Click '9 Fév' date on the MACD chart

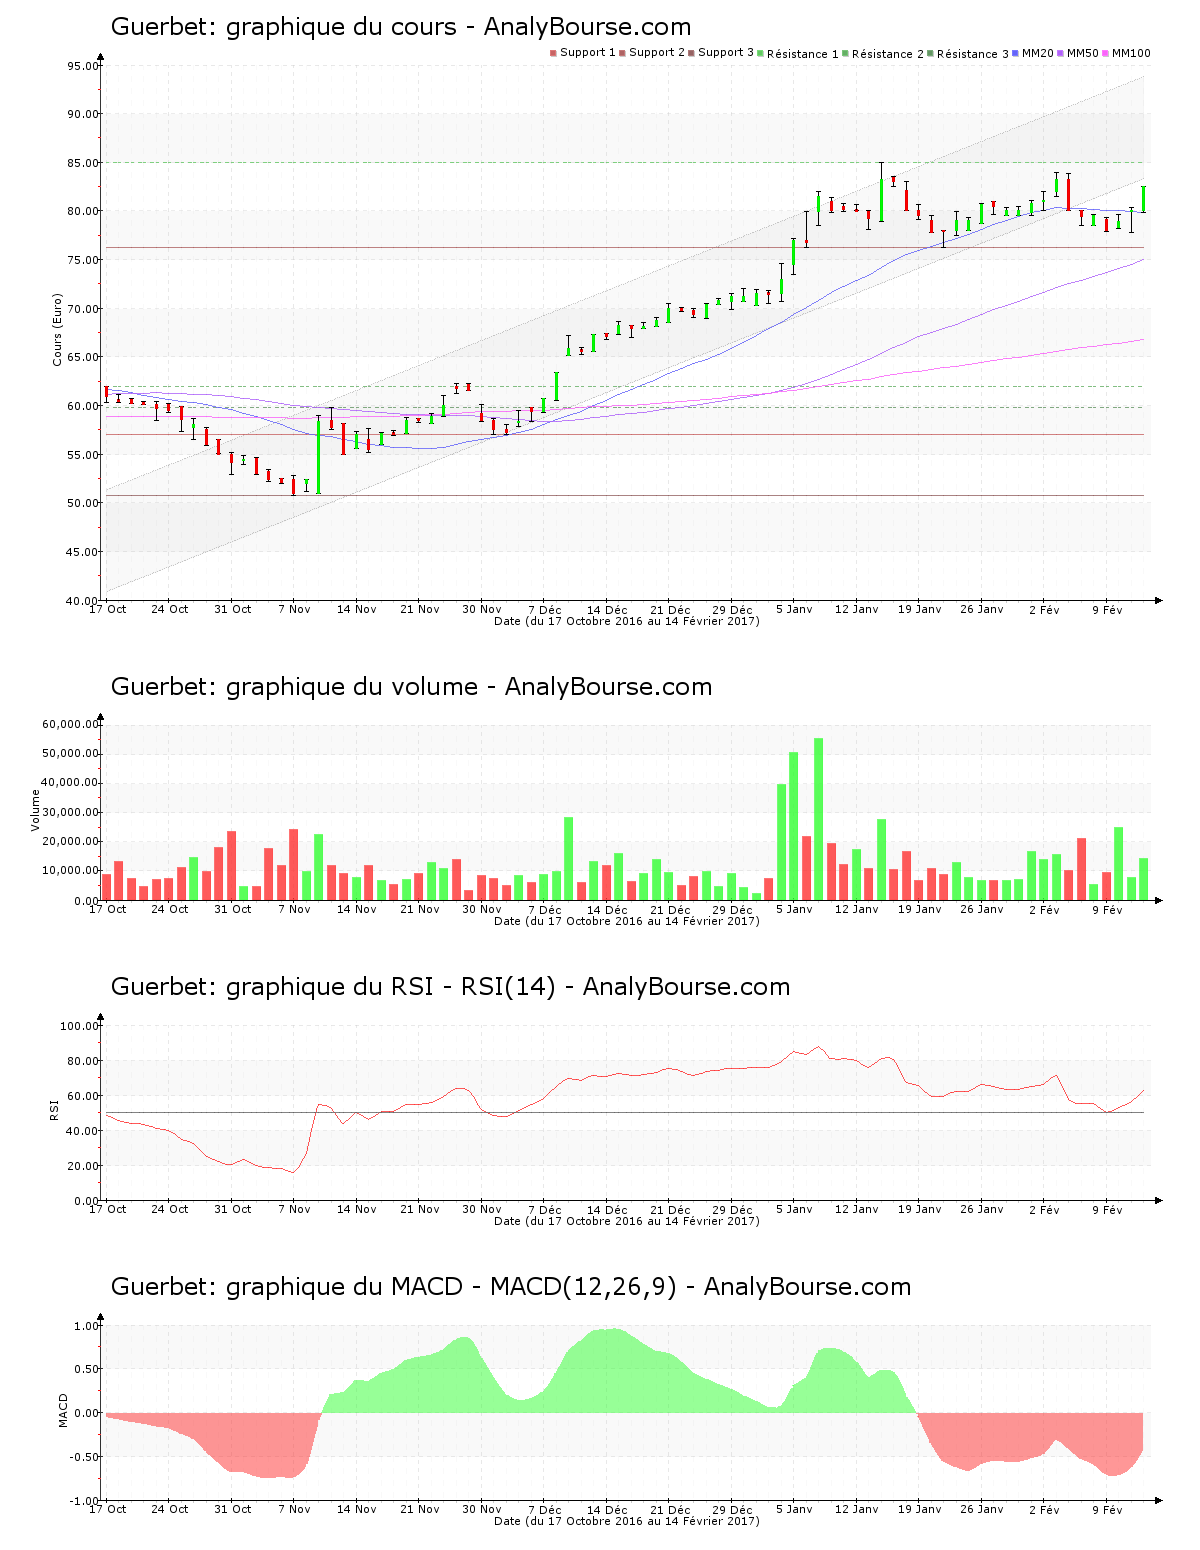coord(1107,1509)
